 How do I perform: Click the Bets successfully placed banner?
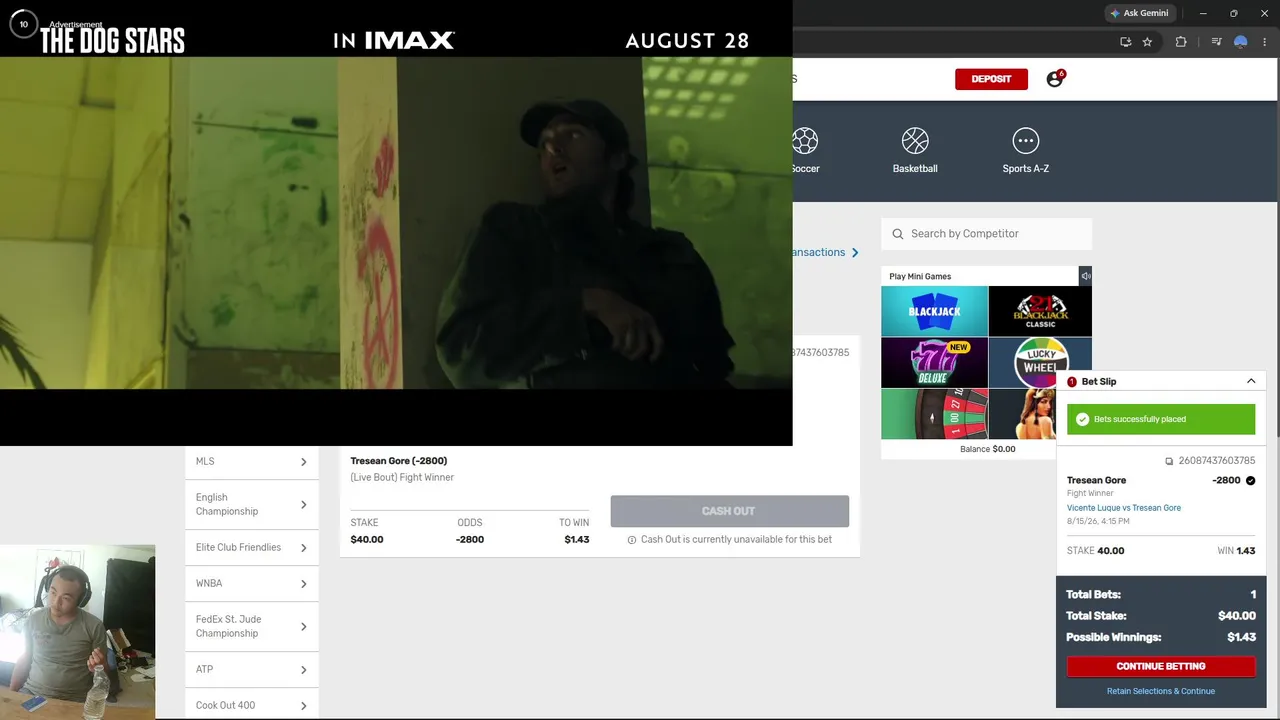(1161, 419)
